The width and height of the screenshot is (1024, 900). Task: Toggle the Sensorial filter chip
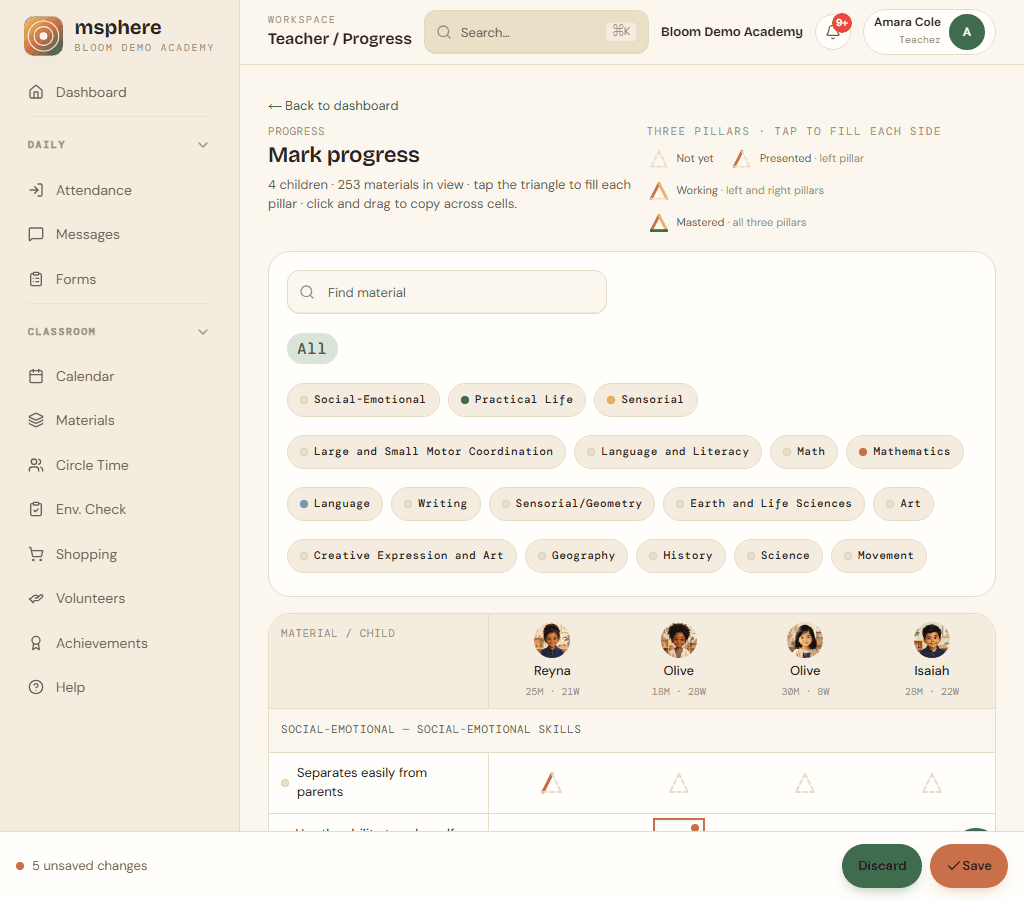pos(645,399)
